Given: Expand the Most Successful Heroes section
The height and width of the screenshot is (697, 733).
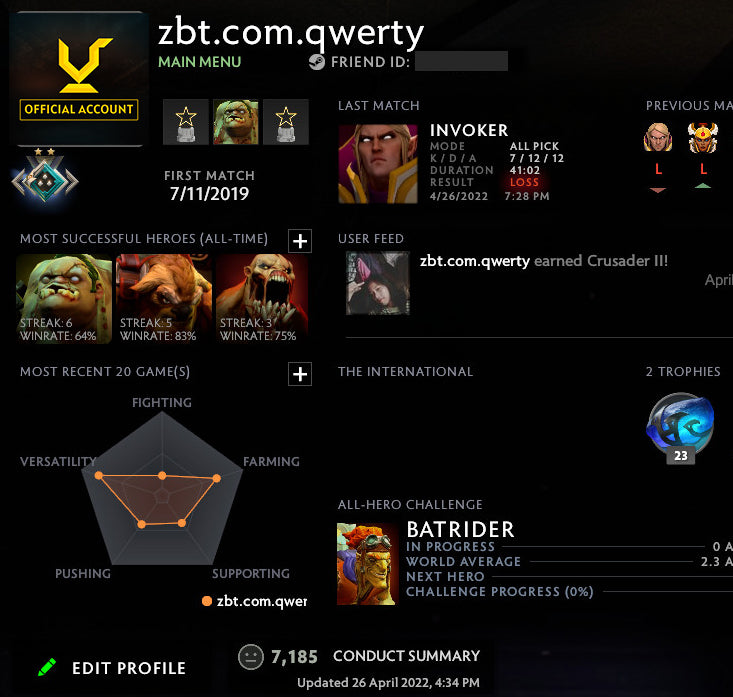Looking at the screenshot, I should tap(300, 241).
